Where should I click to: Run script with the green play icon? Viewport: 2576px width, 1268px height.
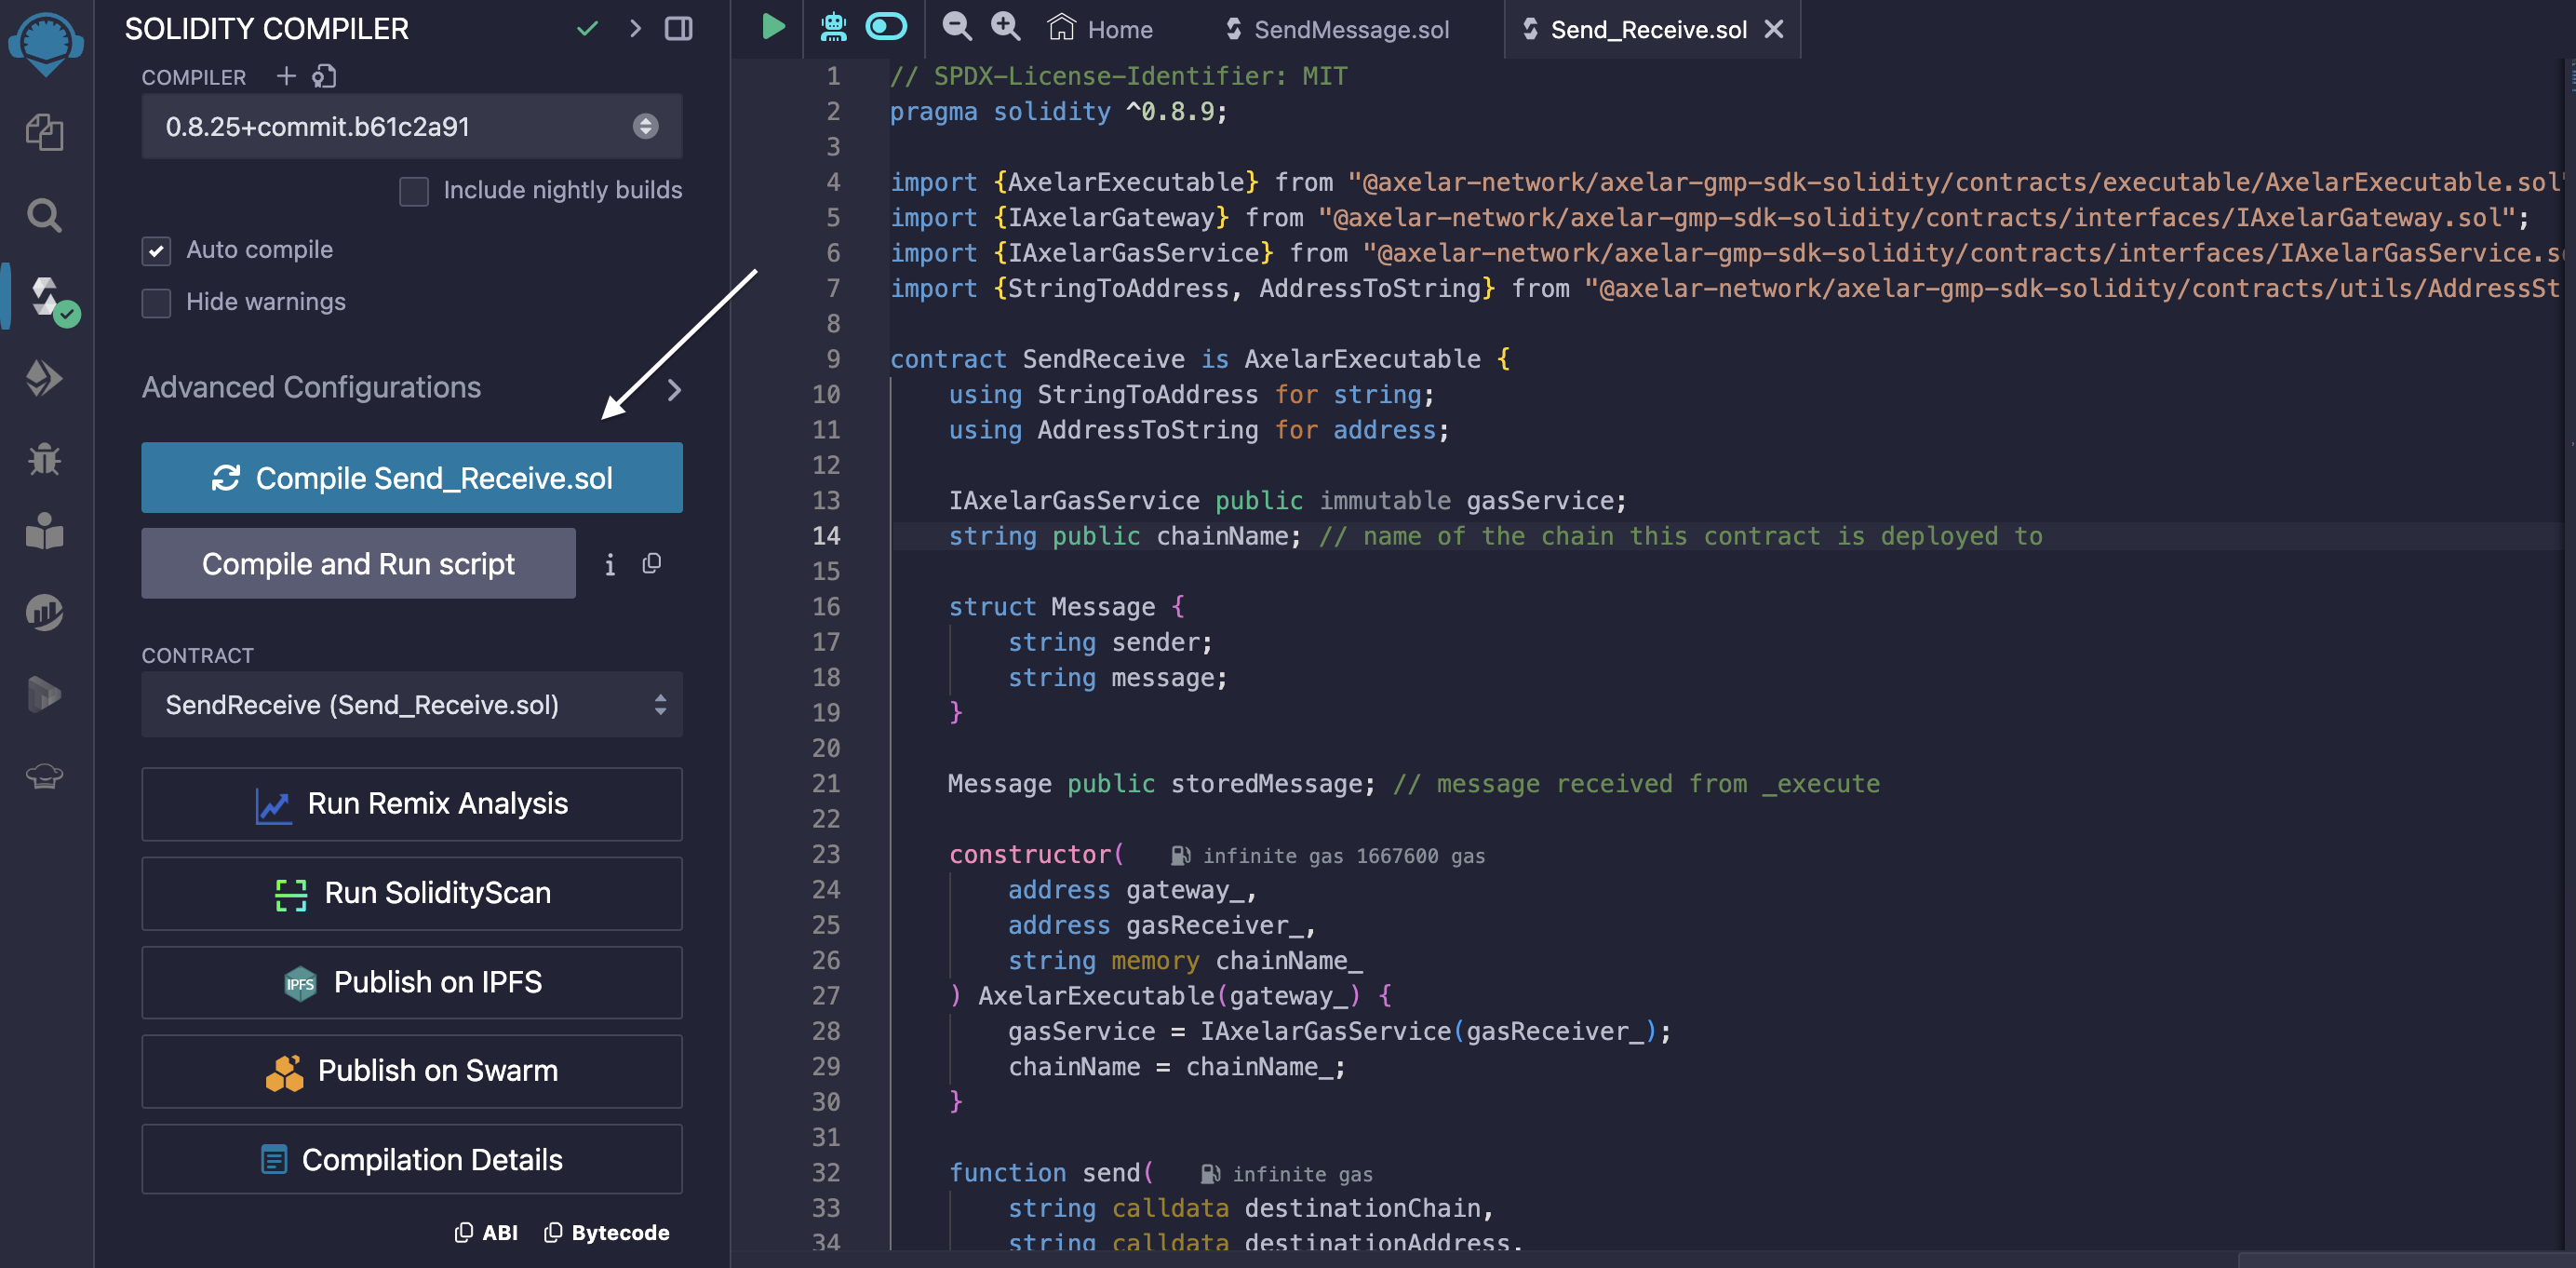pyautogui.click(x=772, y=27)
